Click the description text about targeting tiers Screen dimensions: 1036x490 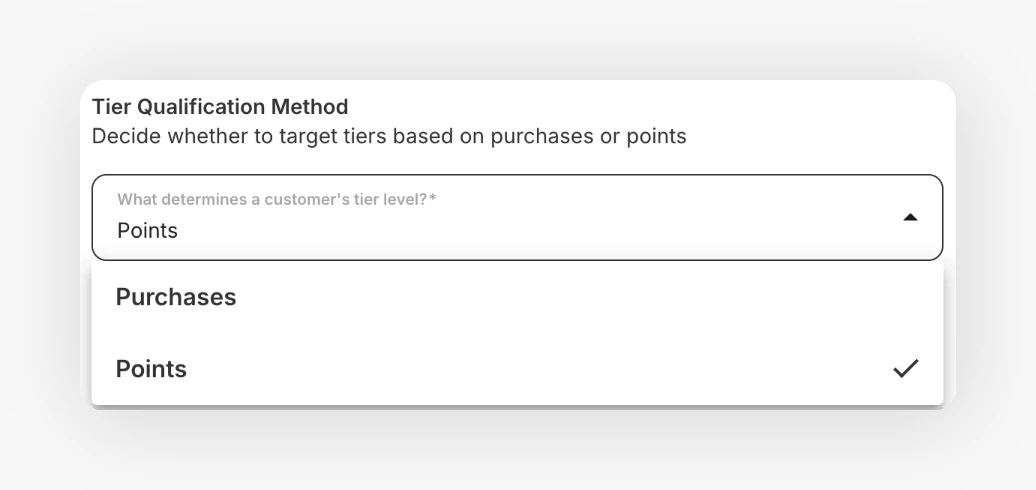point(389,136)
